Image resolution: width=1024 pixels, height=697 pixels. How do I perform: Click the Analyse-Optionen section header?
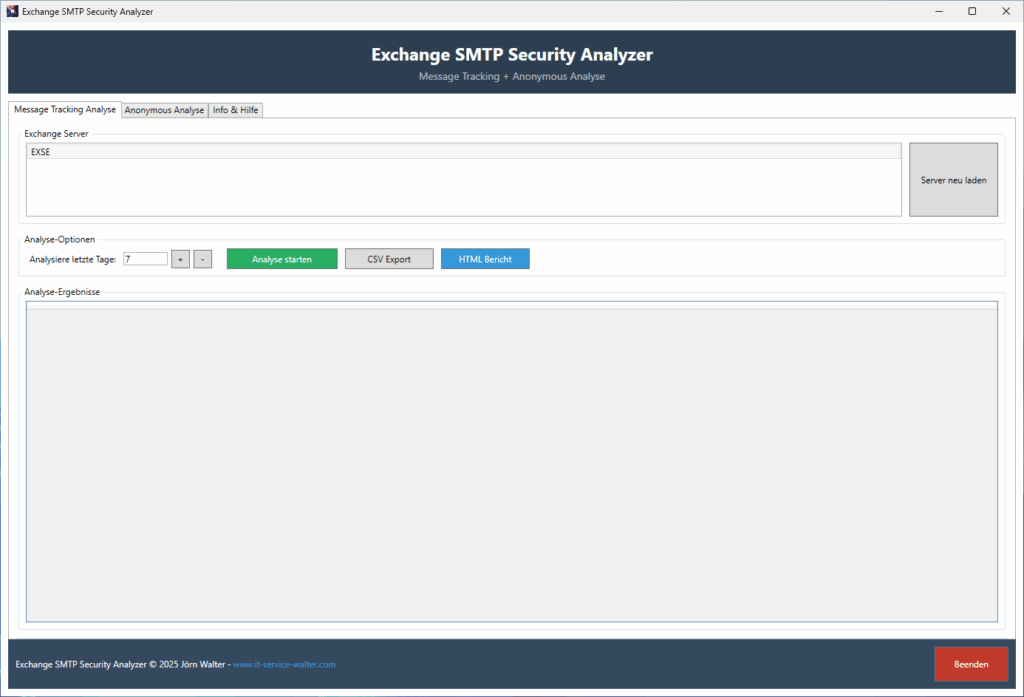pyautogui.click(x=60, y=239)
